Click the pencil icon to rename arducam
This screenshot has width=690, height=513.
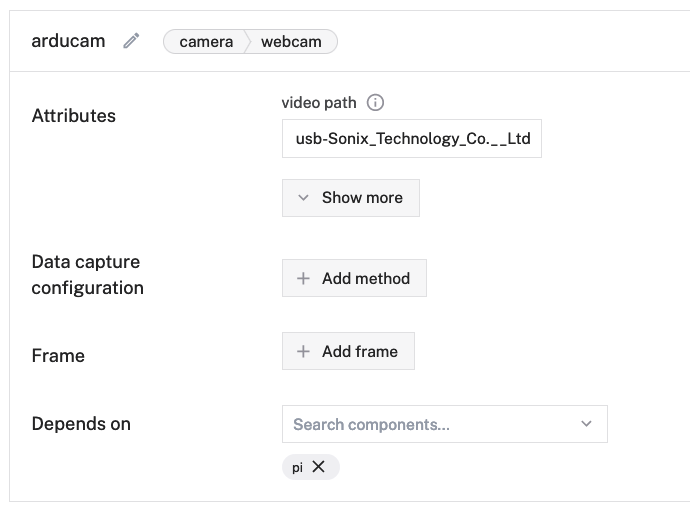131,41
